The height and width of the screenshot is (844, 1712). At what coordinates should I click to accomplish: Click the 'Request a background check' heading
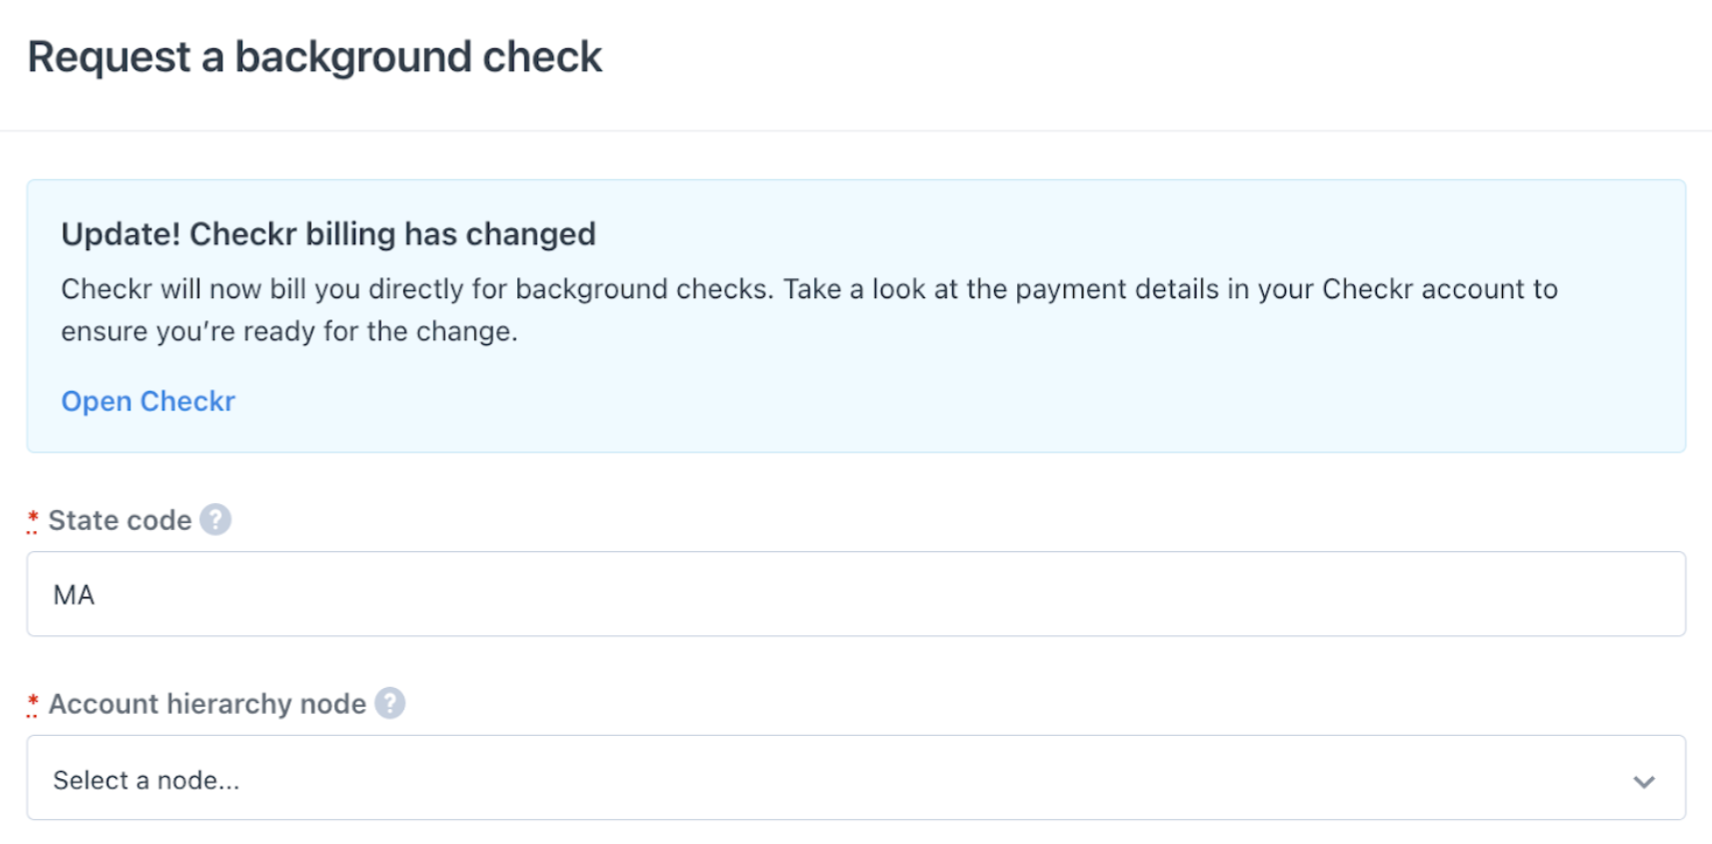[x=315, y=57]
